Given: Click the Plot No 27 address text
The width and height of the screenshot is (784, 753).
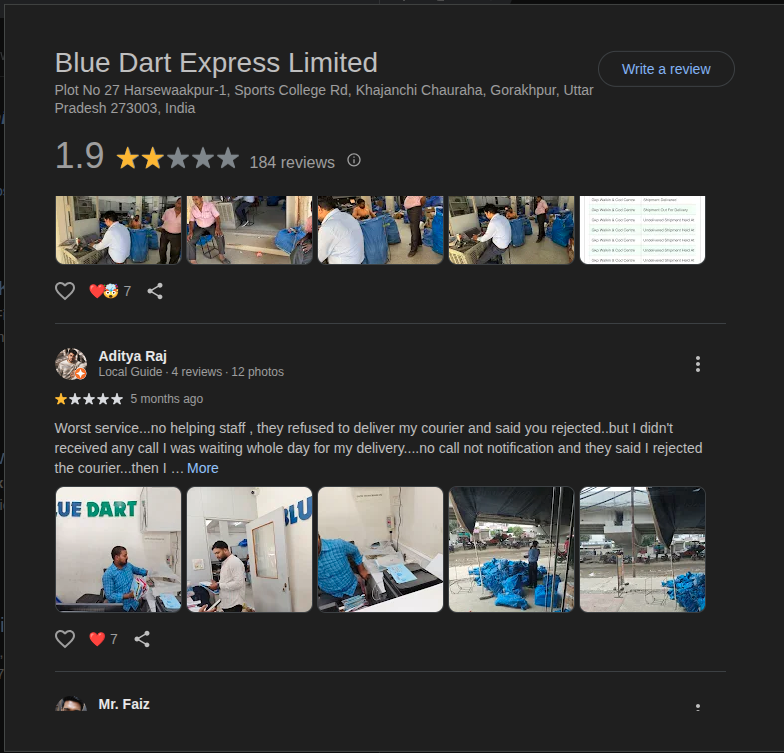Looking at the screenshot, I should click(324, 99).
